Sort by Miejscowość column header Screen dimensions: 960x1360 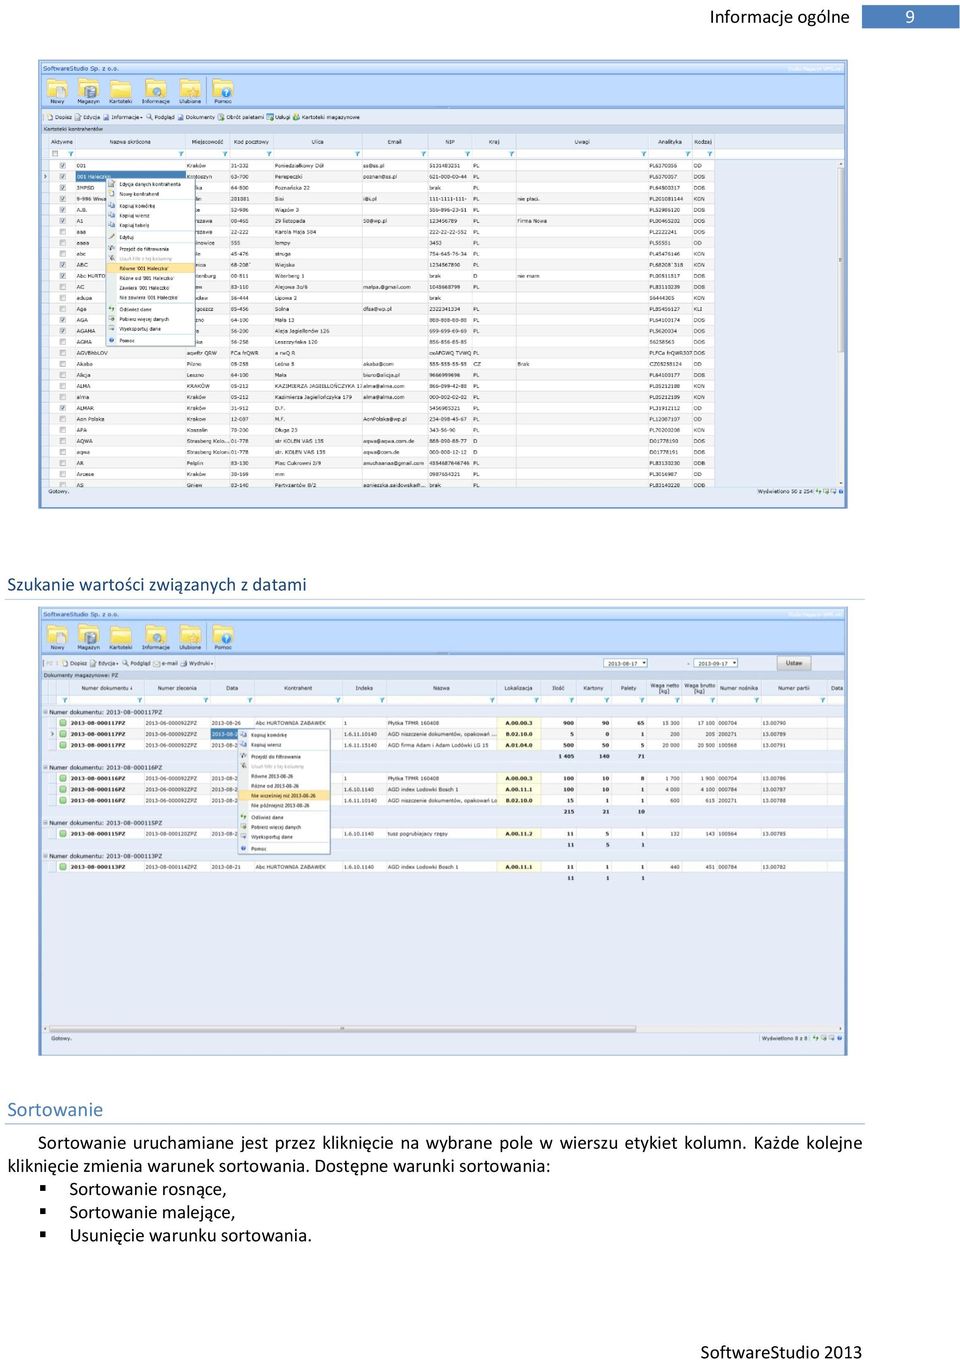point(208,142)
